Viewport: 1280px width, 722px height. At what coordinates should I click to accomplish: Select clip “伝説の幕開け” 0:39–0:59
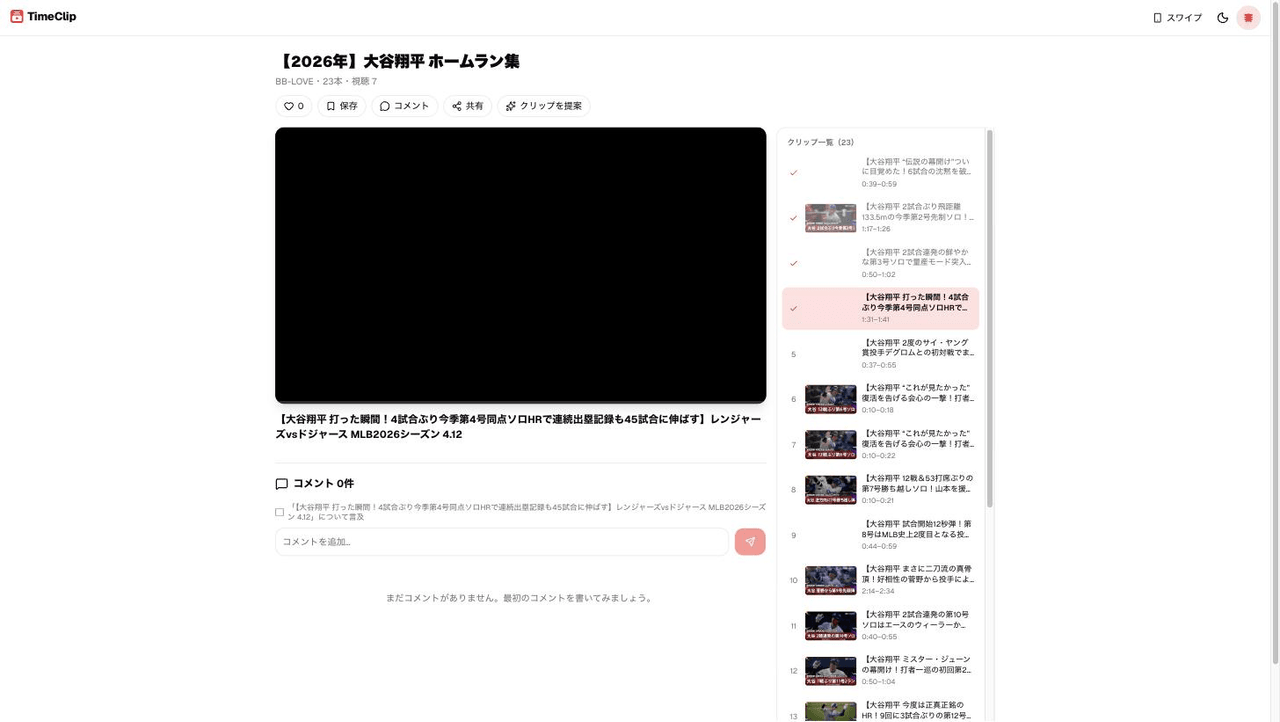point(880,172)
